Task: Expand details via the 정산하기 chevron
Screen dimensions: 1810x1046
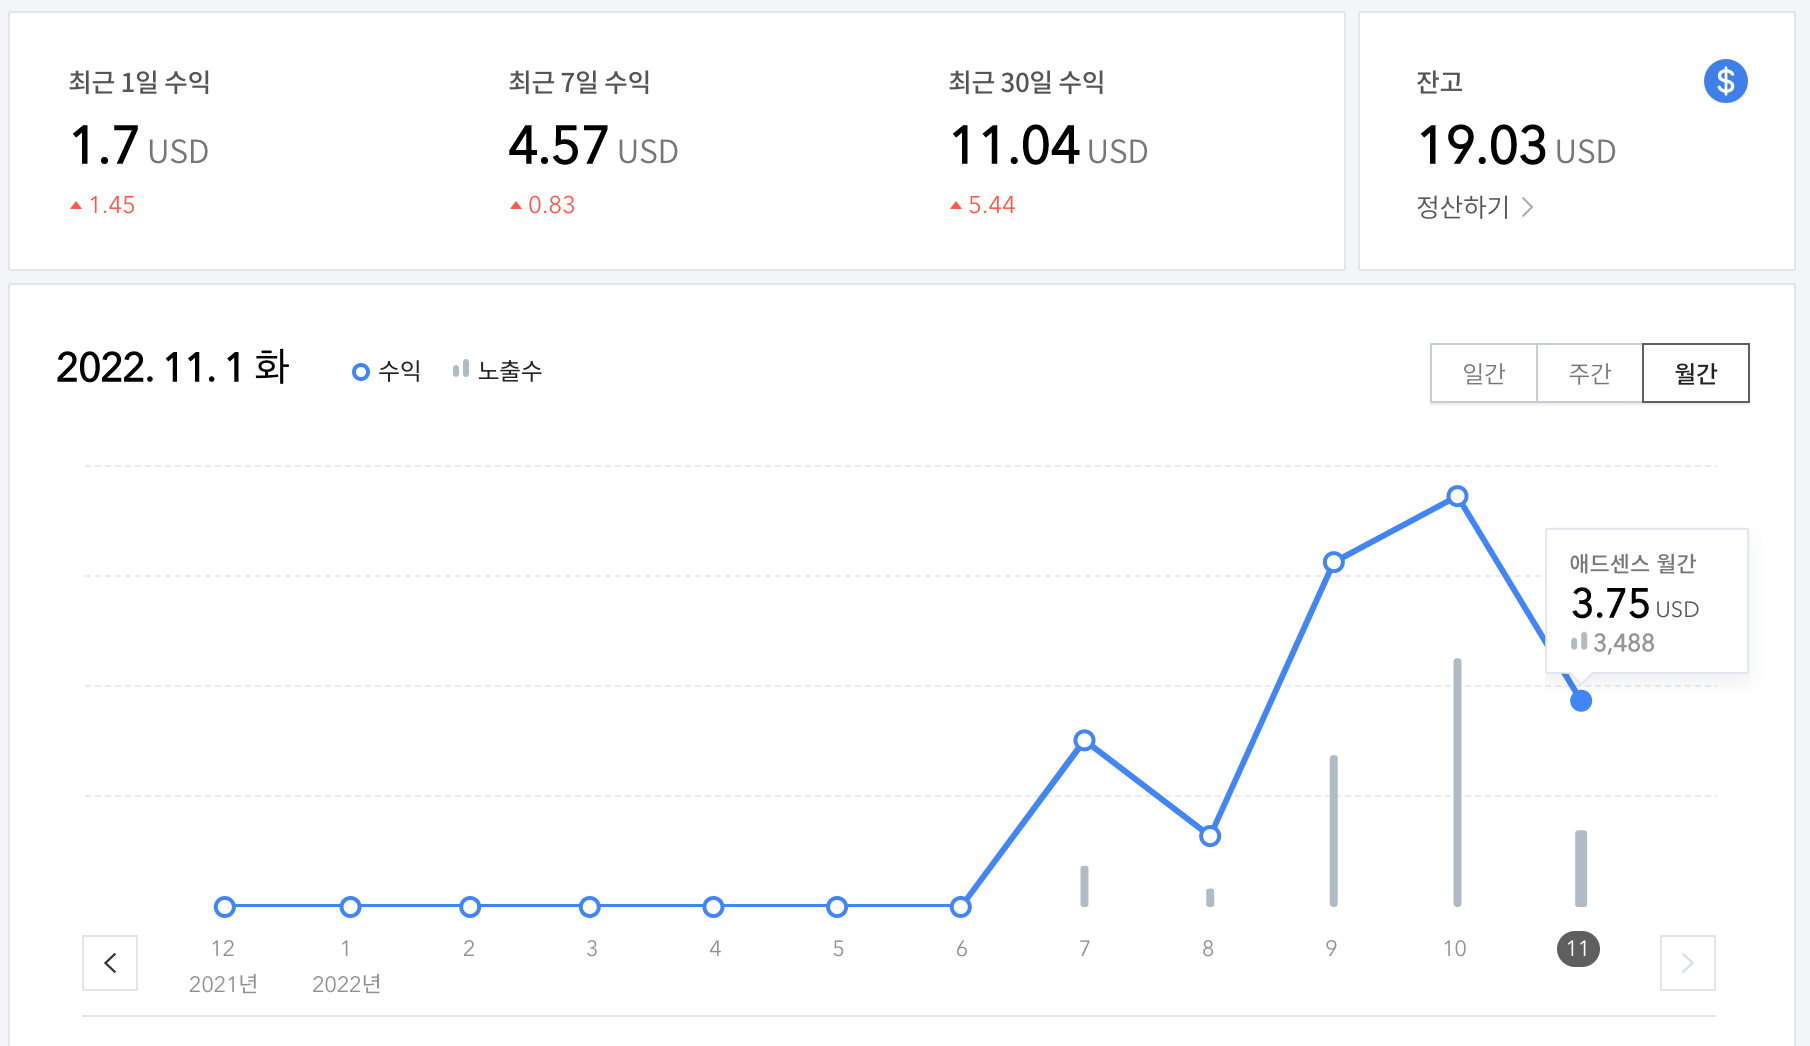Action: coord(1527,206)
